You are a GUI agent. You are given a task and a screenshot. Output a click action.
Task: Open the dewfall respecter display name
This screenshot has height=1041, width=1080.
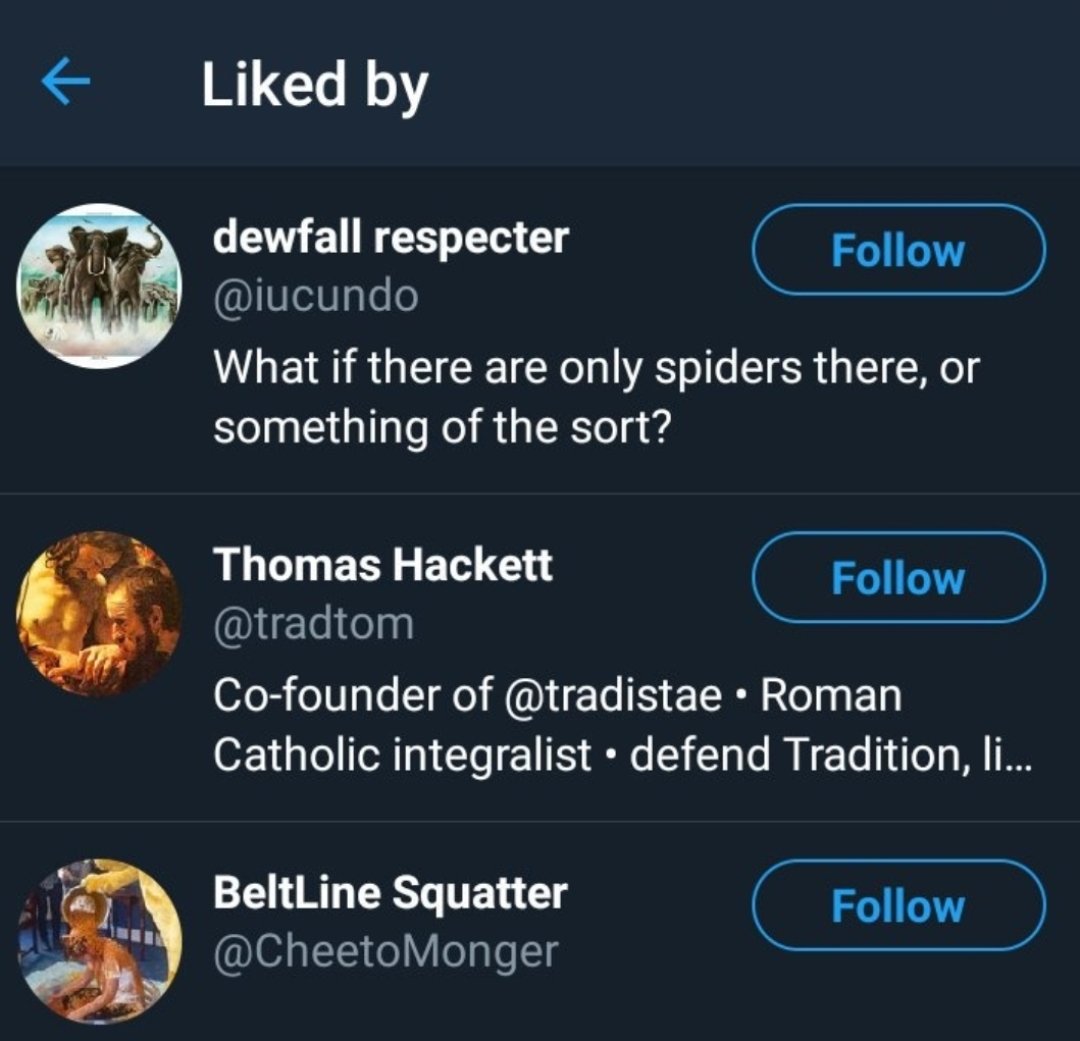(390, 238)
